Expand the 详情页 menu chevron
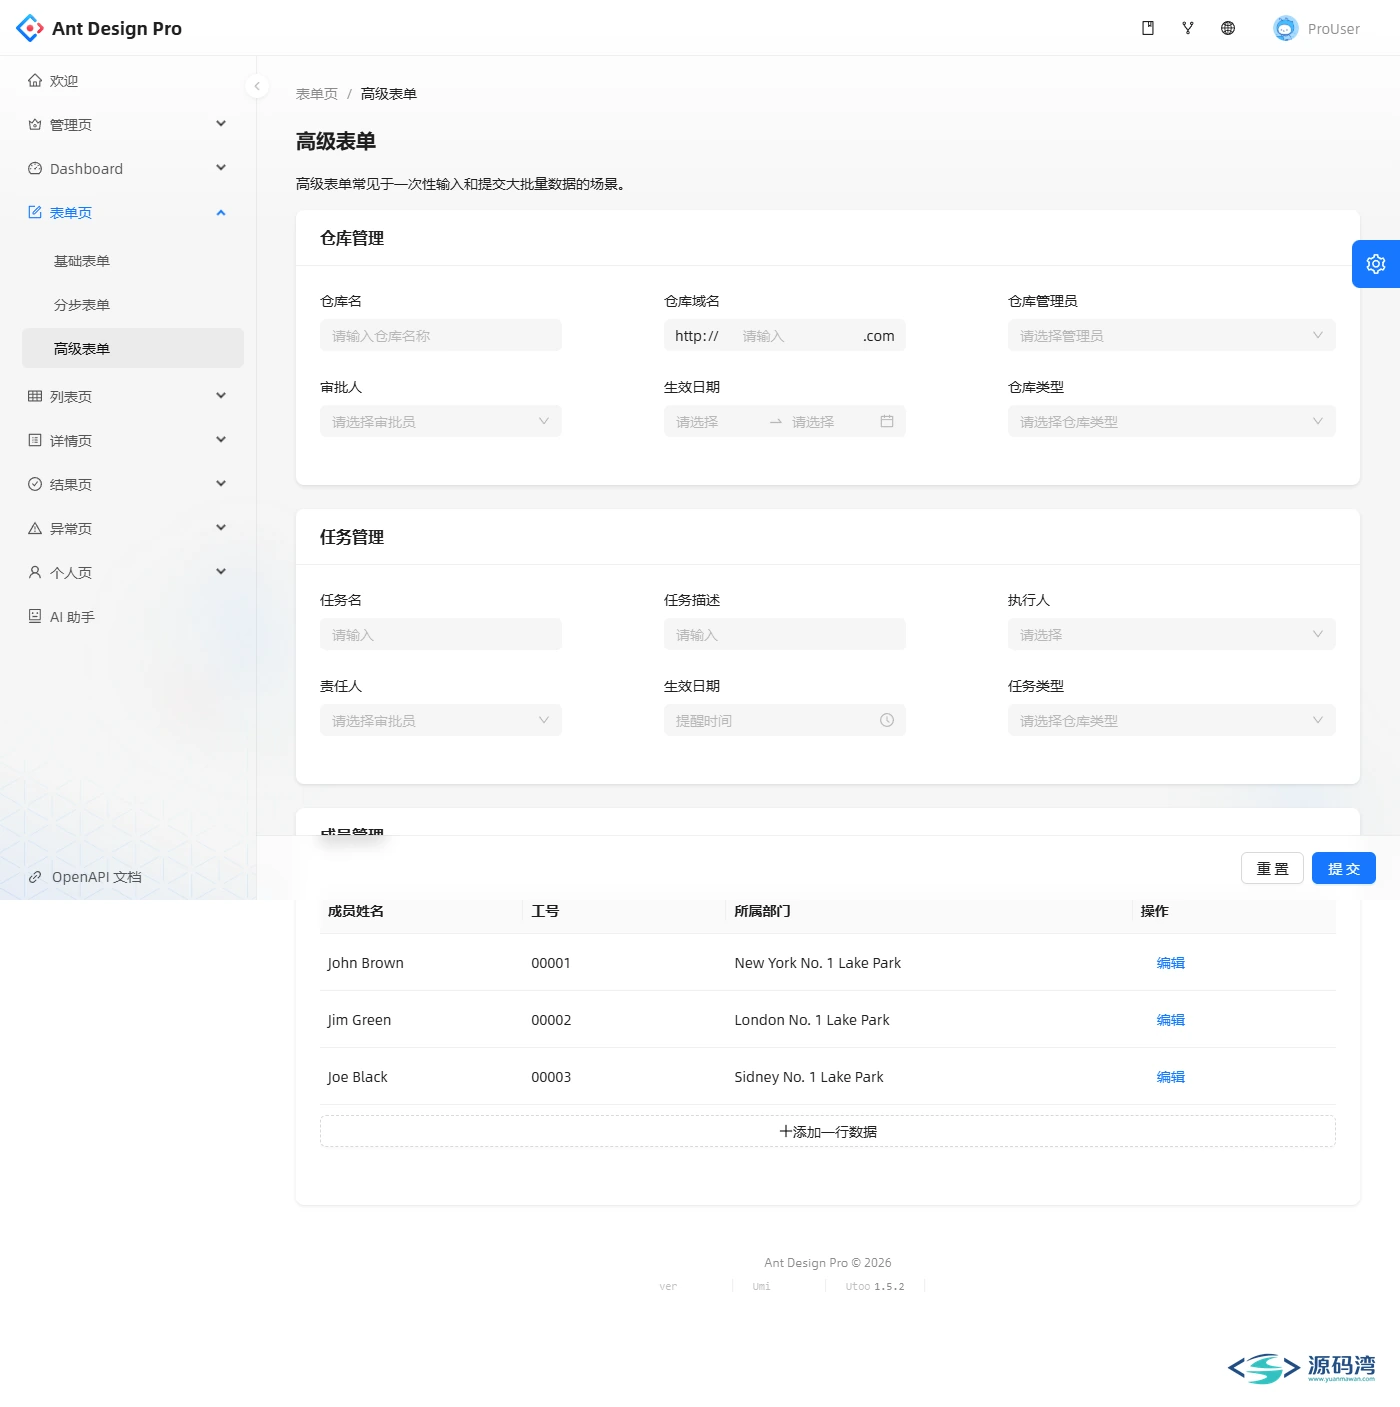Viewport: 1400px width, 1407px height. point(221,440)
